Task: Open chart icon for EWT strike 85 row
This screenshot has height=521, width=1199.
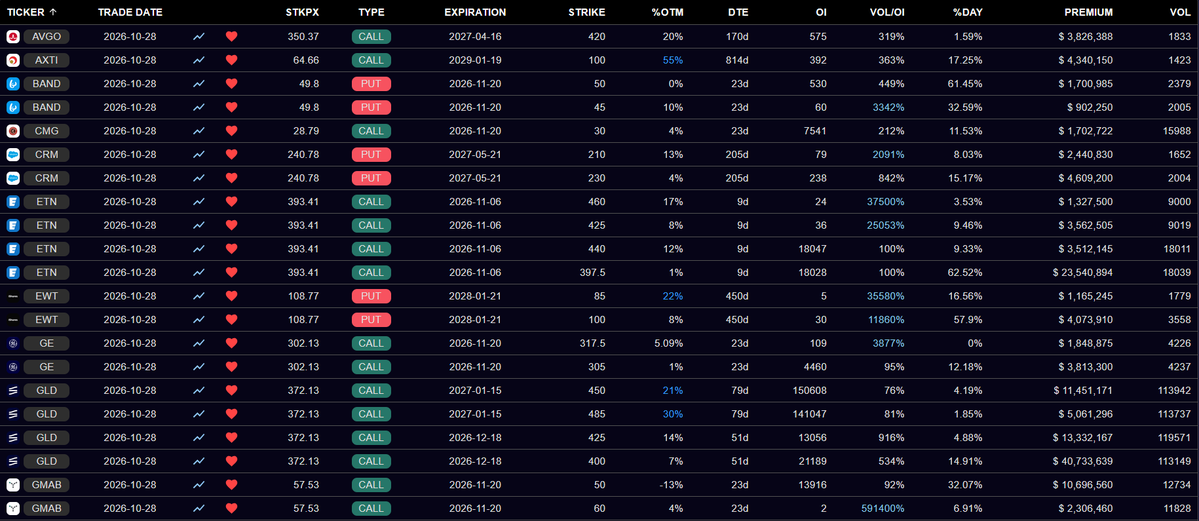Action: coord(199,296)
